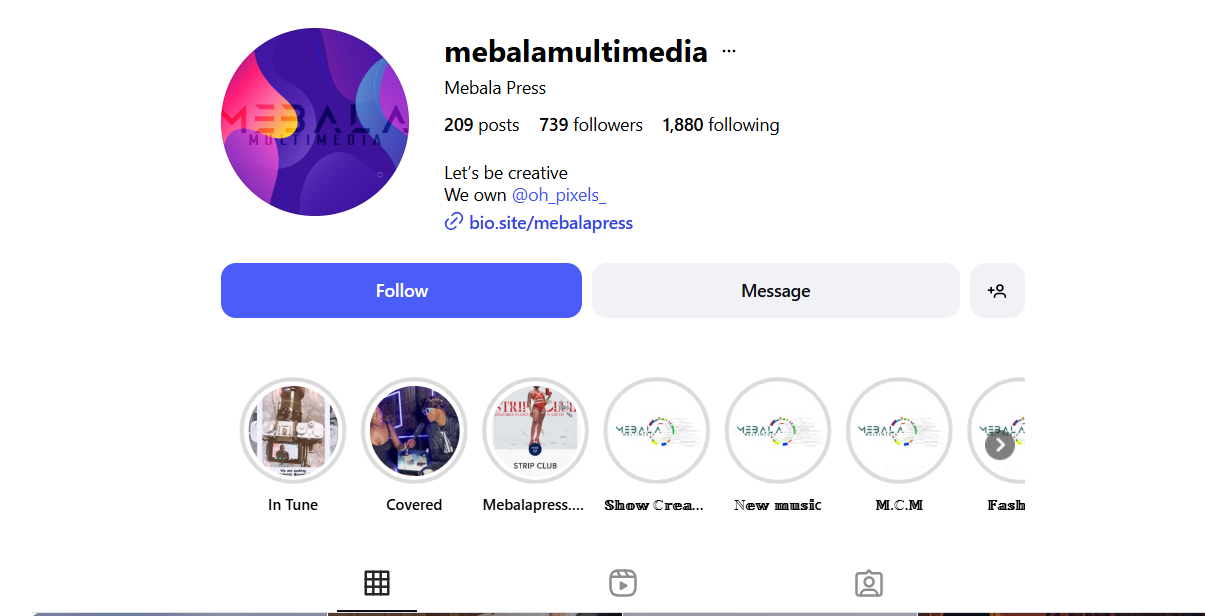Screen dimensions: 1205x616
Task: View the 1,880 following list
Action: (x=721, y=125)
